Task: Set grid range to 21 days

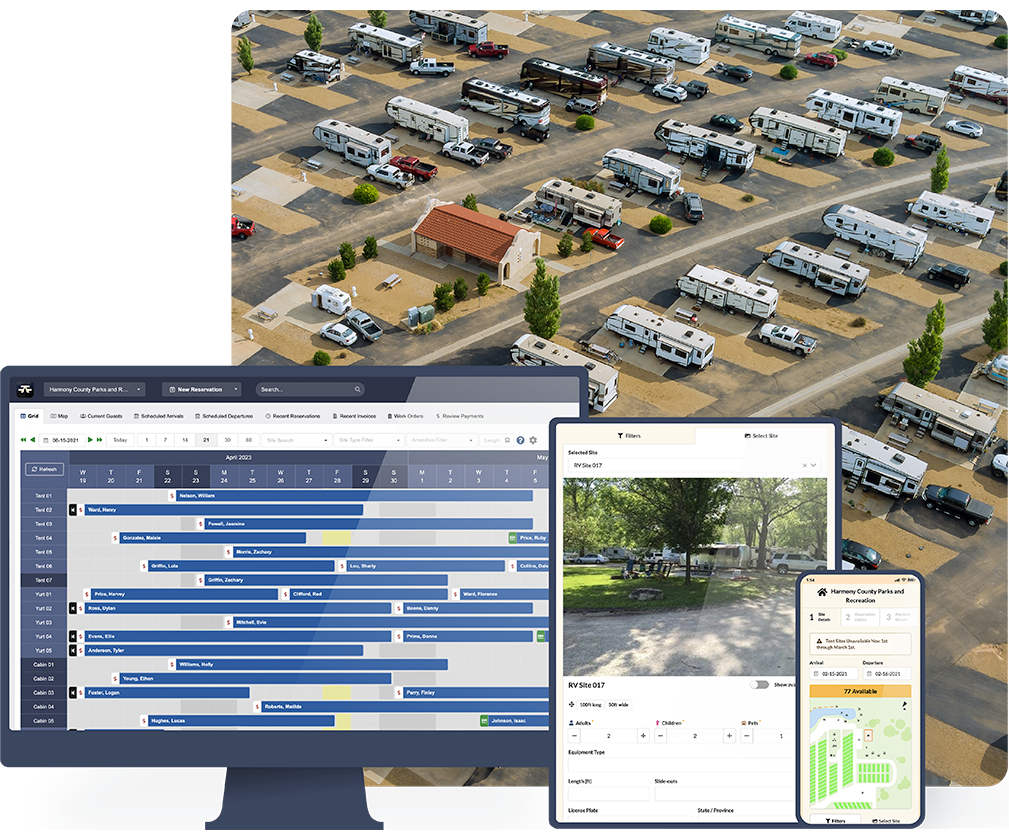Action: coord(206,440)
